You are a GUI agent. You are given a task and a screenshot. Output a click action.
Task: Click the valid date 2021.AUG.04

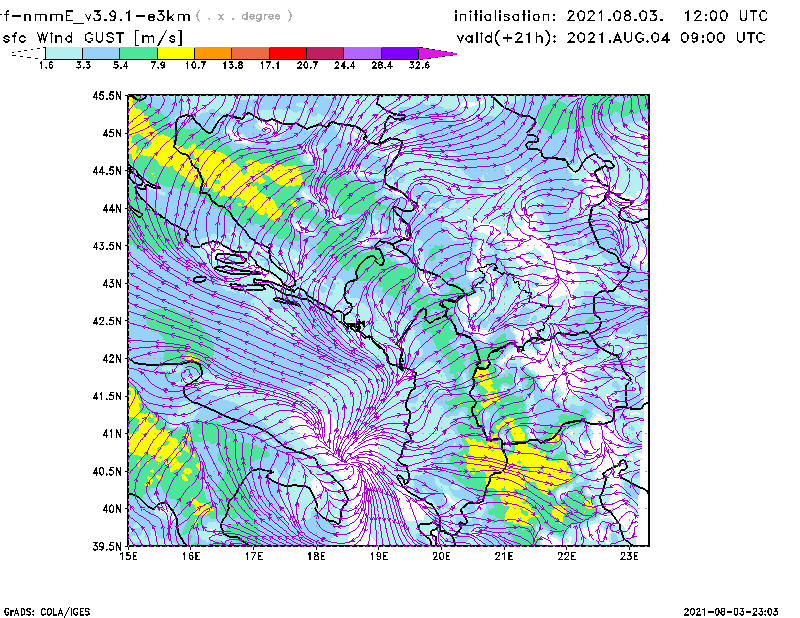point(618,38)
